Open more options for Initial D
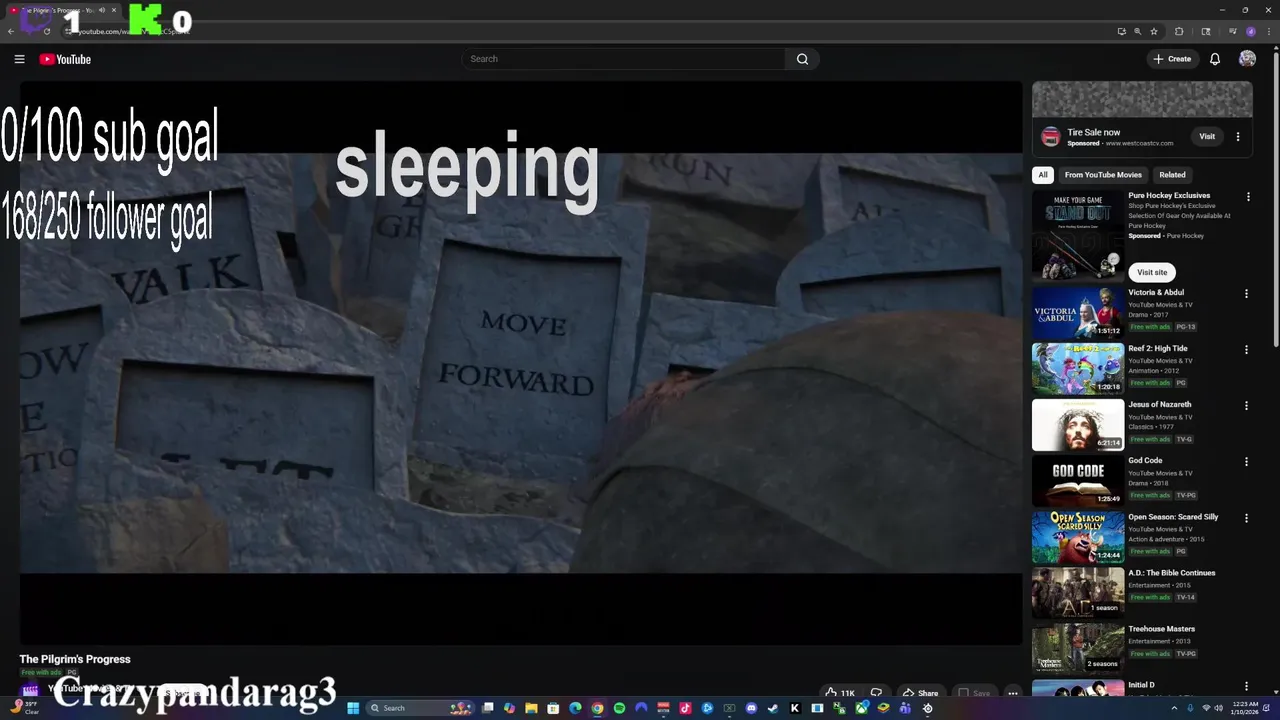 pyautogui.click(x=1247, y=686)
